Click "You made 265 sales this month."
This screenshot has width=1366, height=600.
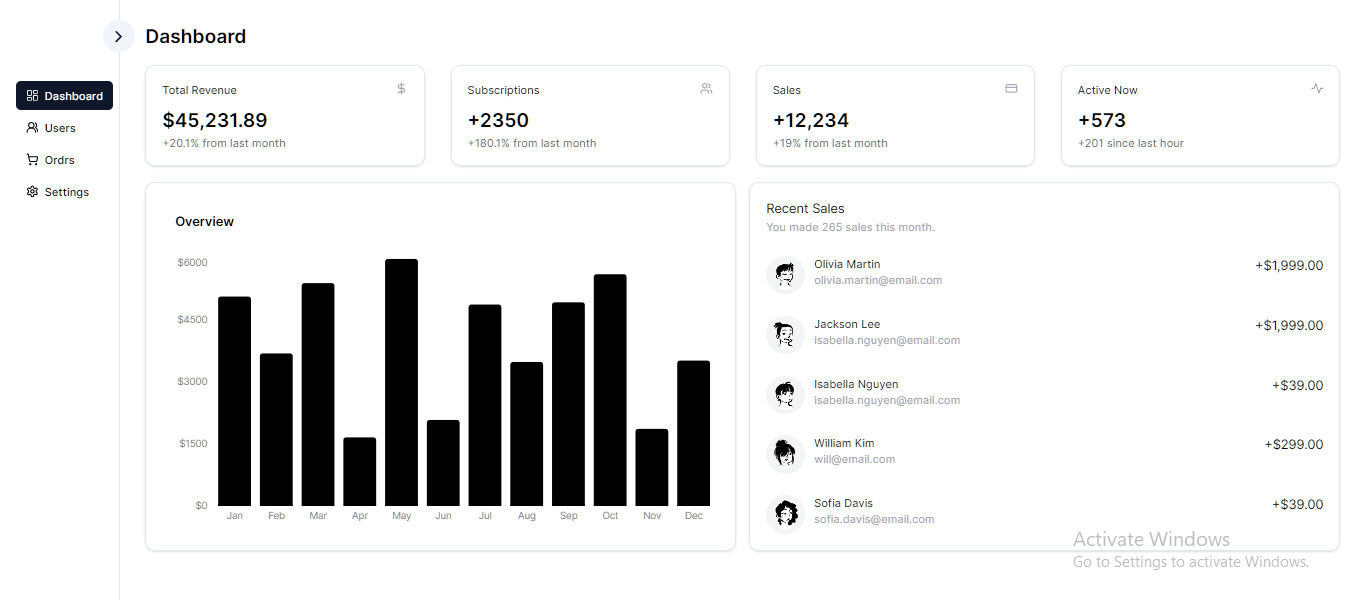851,227
